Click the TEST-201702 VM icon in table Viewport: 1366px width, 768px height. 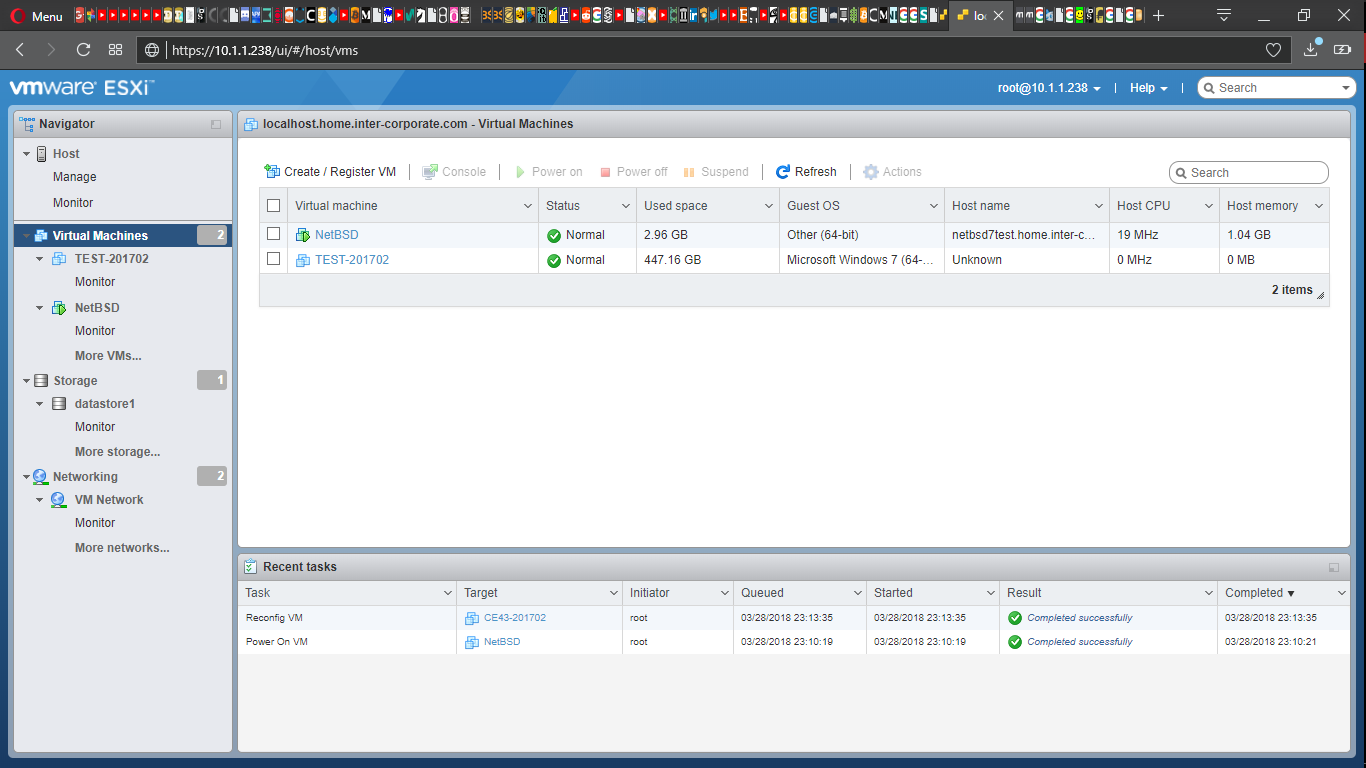(x=303, y=260)
